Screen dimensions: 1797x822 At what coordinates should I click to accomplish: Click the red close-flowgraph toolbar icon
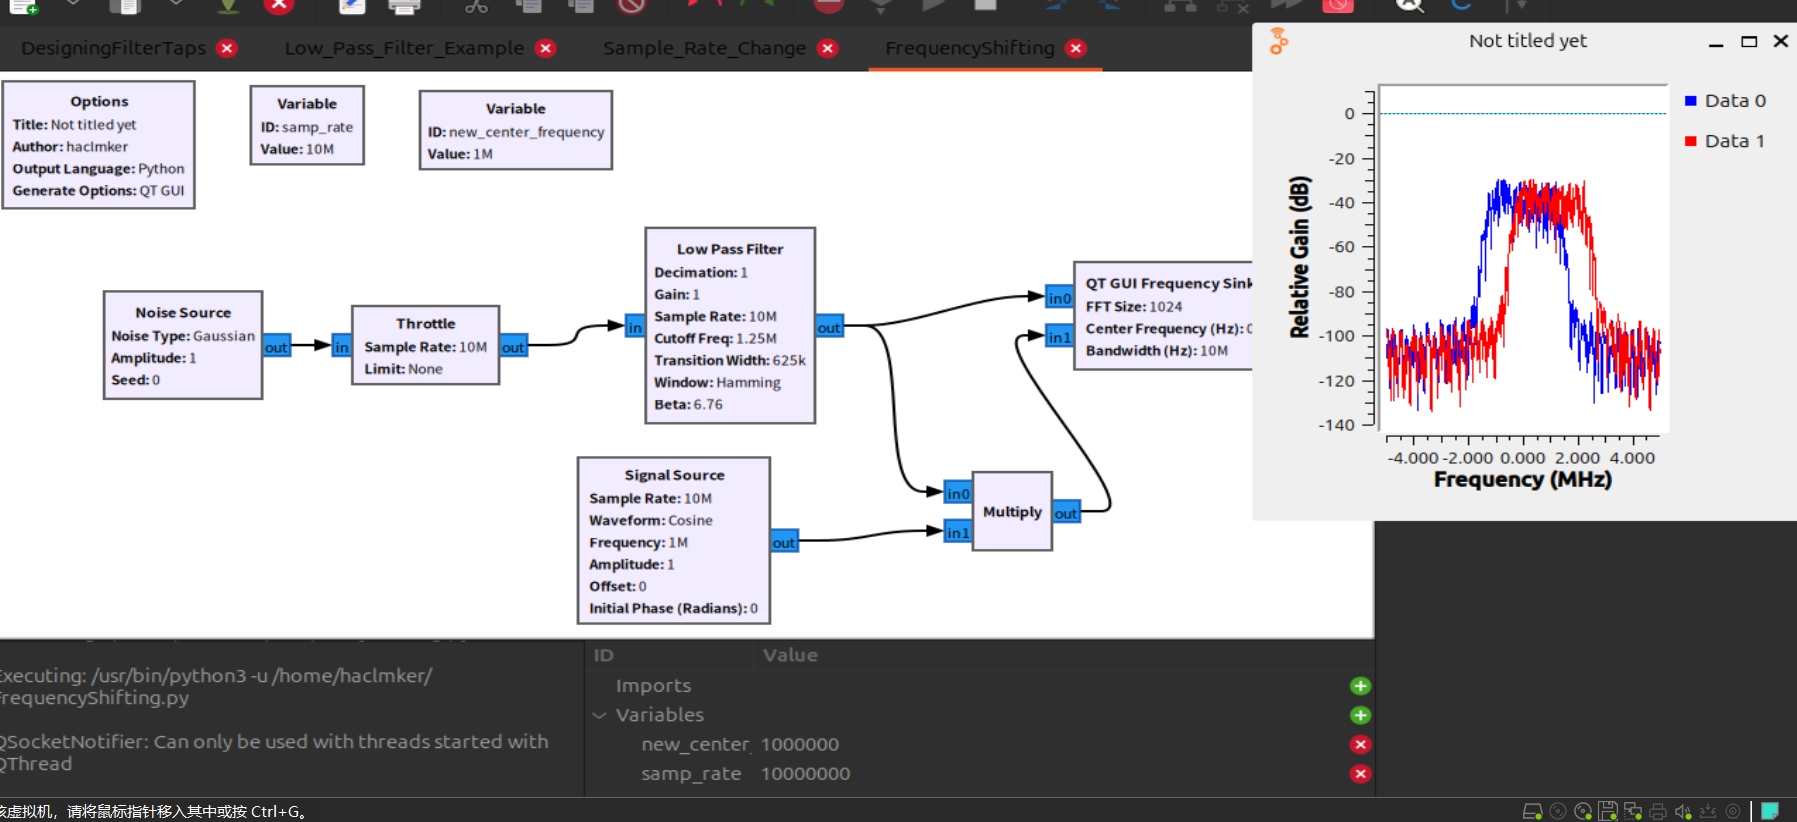[279, 6]
